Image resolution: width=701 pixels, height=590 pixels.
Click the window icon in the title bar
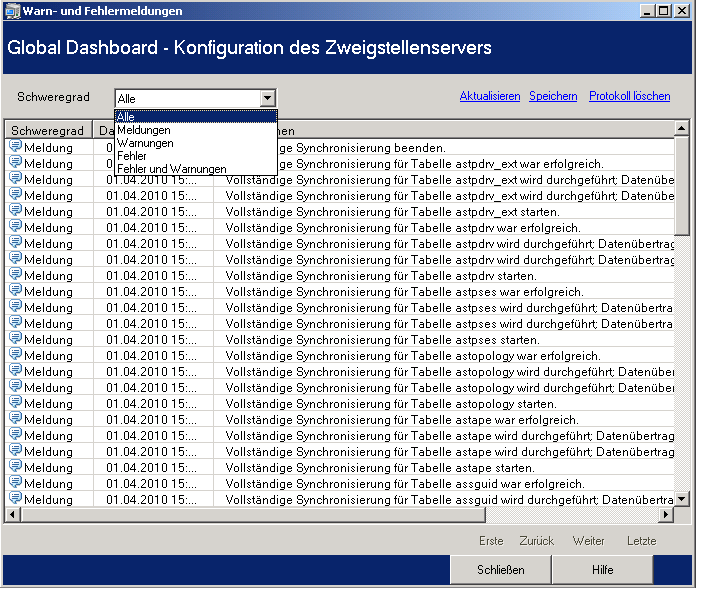pyautogui.click(x=12, y=11)
